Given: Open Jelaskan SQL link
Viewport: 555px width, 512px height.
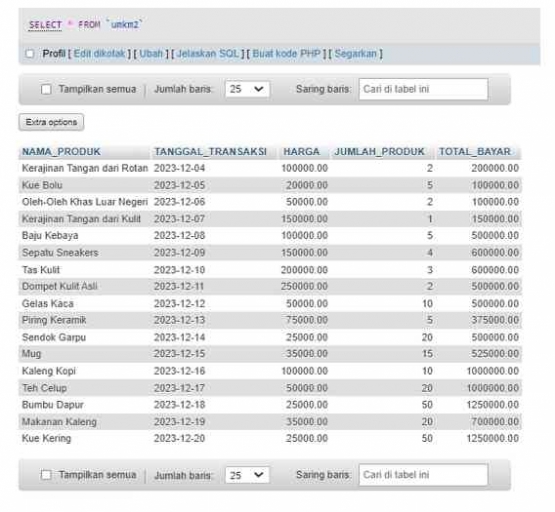Looking at the screenshot, I should (x=207, y=54).
